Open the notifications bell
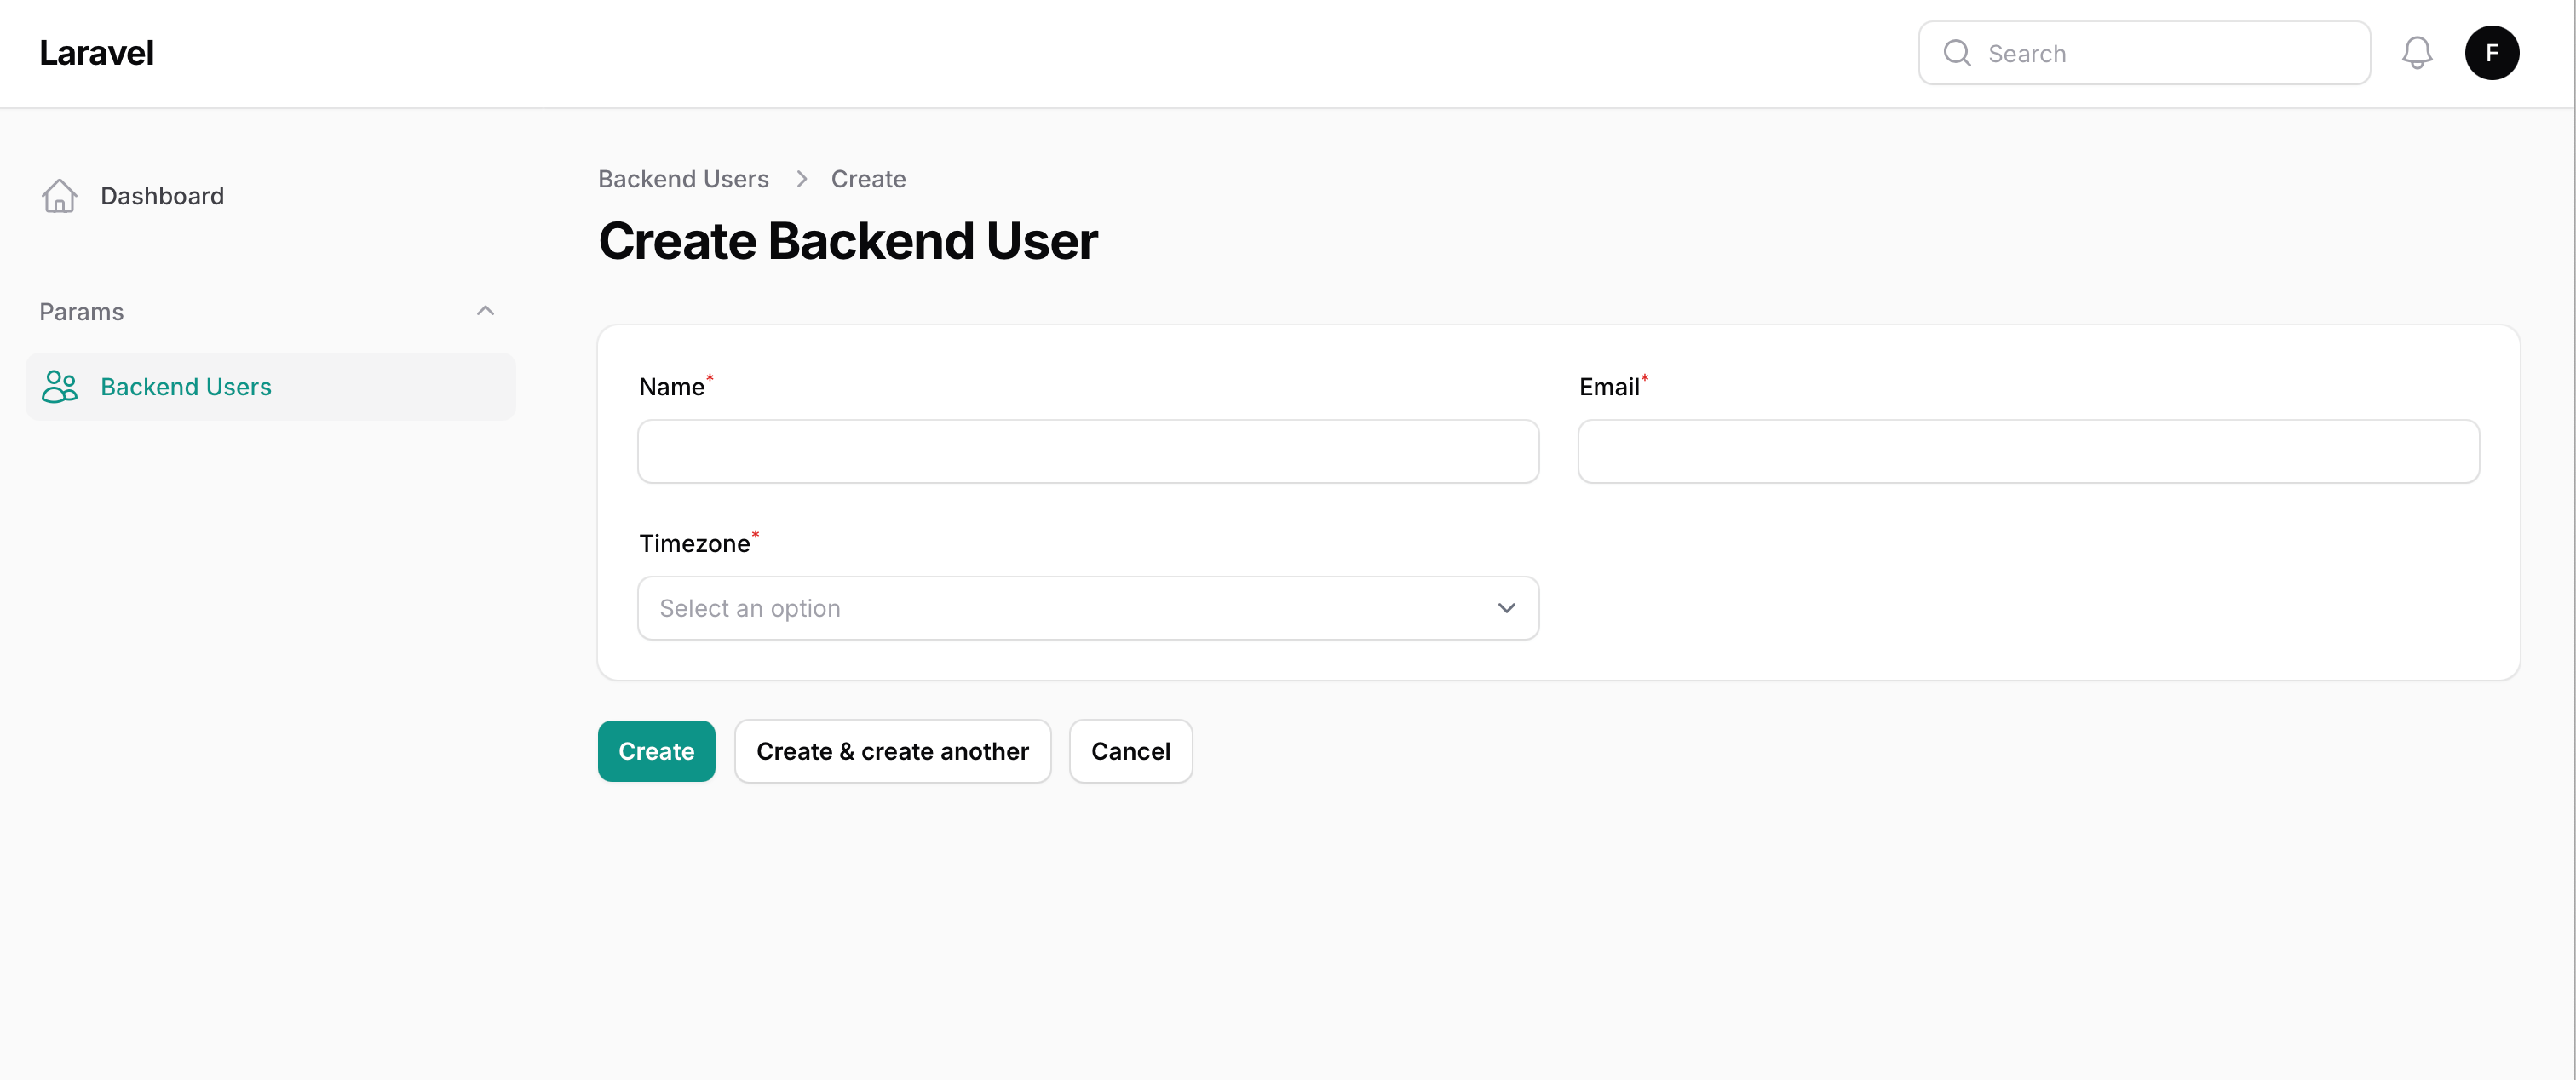2576x1080 pixels. pos(2416,53)
